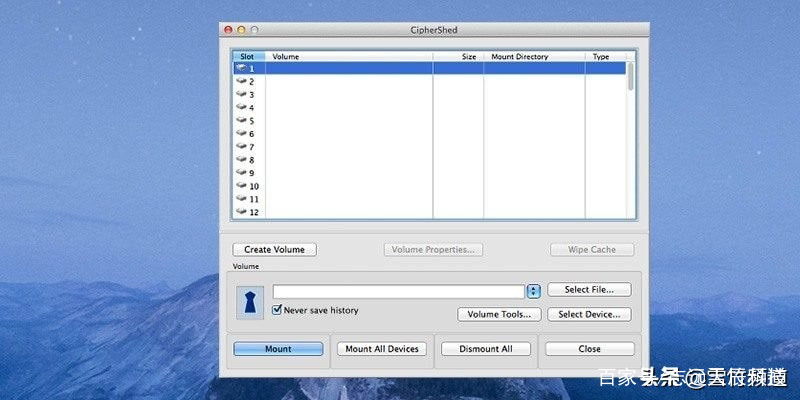Click Mount All Devices button

coord(382,349)
